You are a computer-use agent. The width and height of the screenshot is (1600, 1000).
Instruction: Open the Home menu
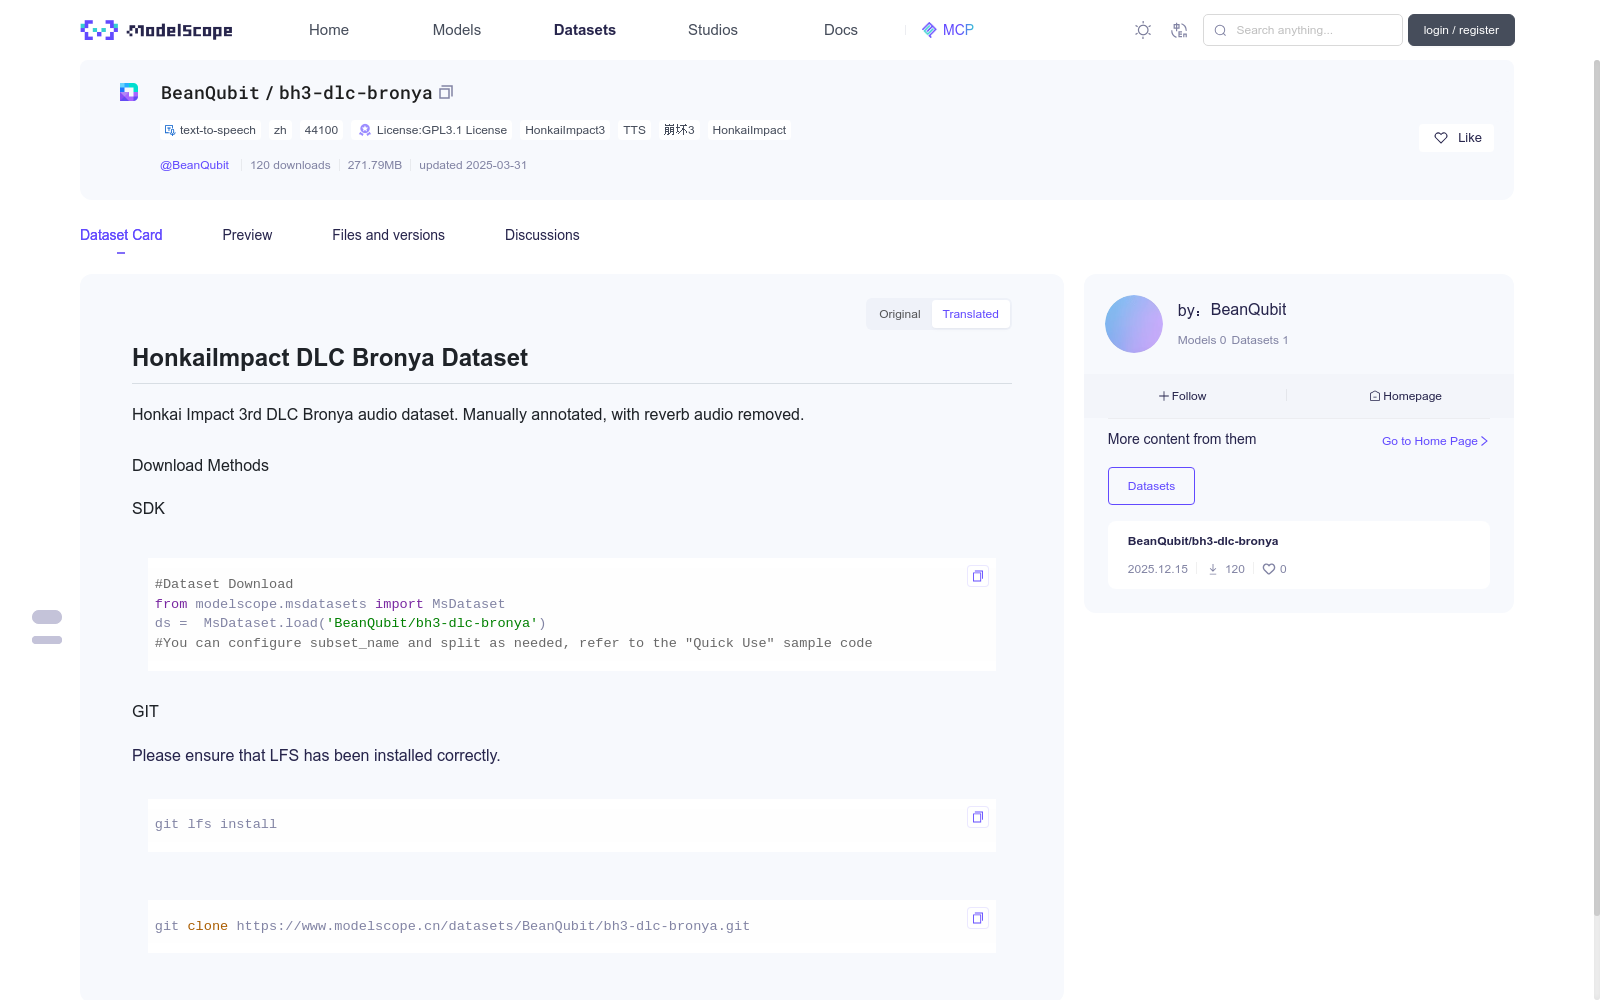click(329, 30)
